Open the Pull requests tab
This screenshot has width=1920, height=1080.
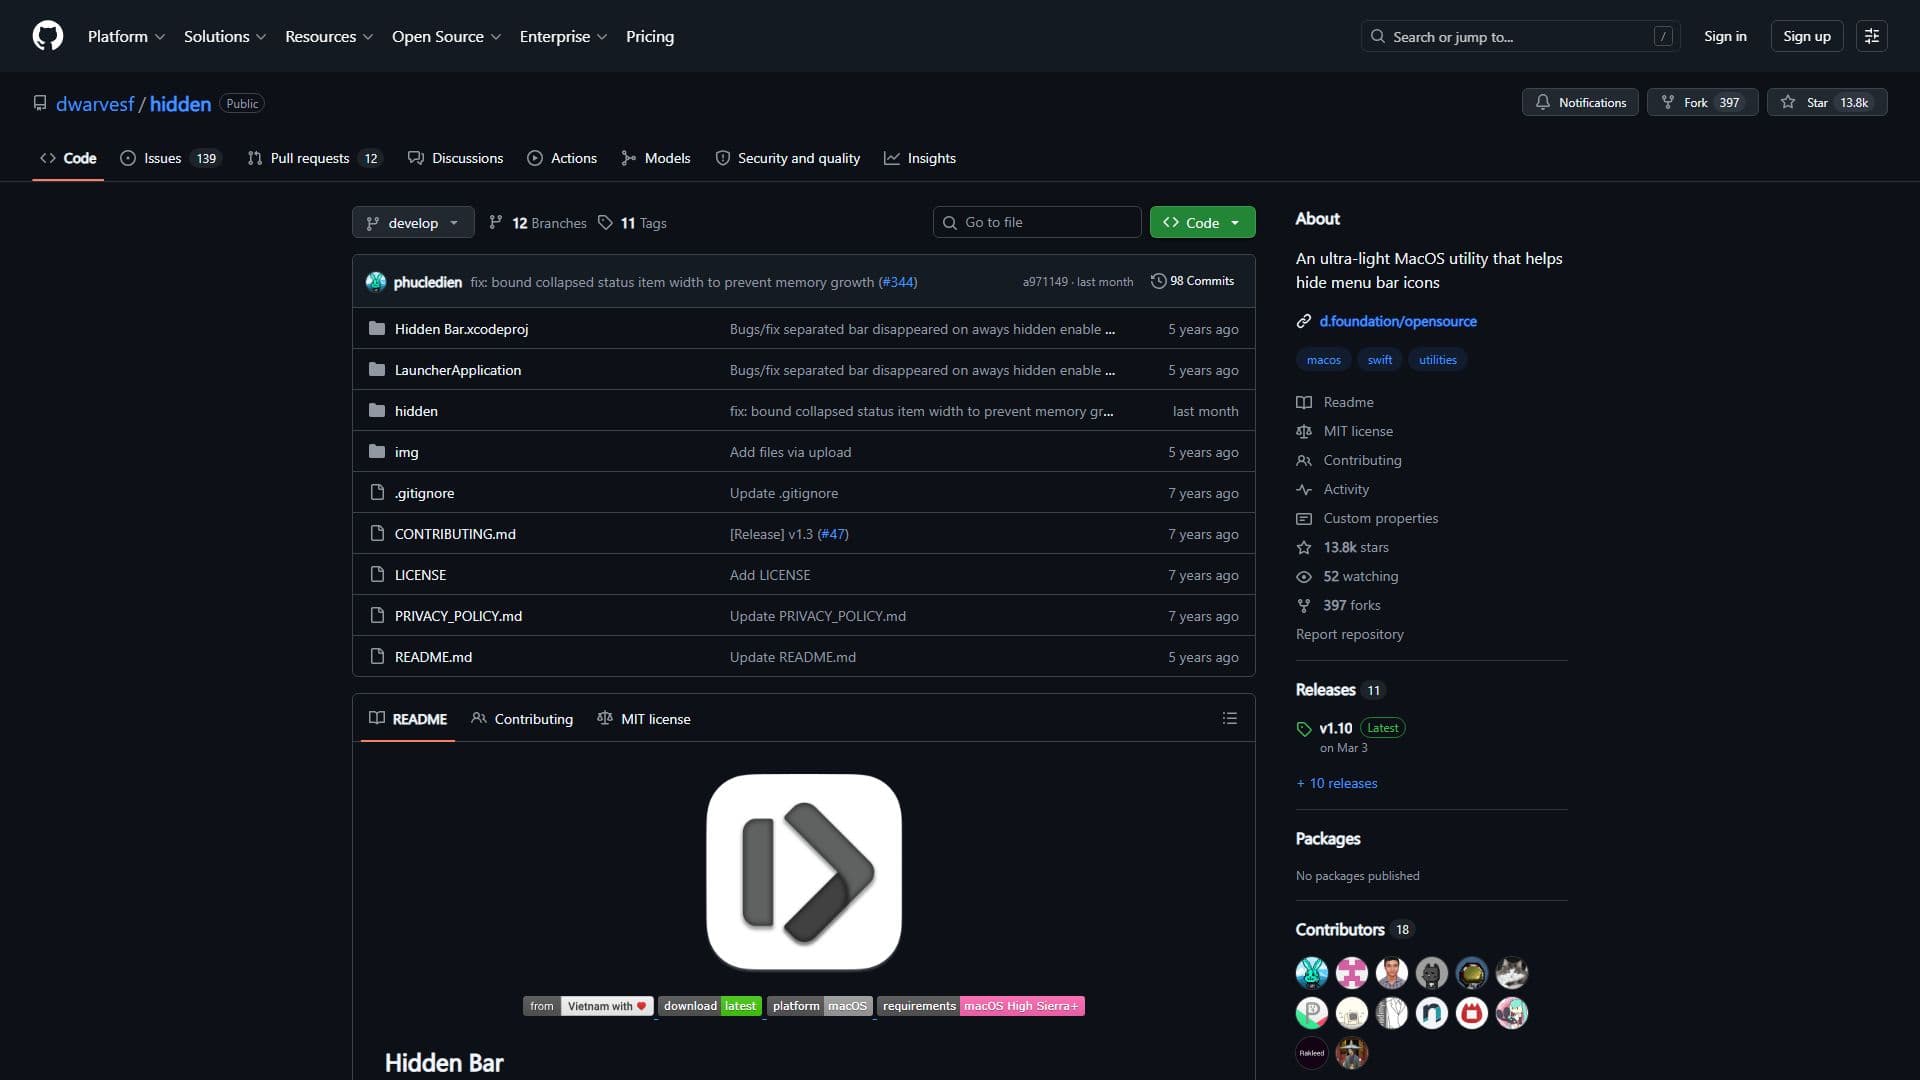[313, 158]
